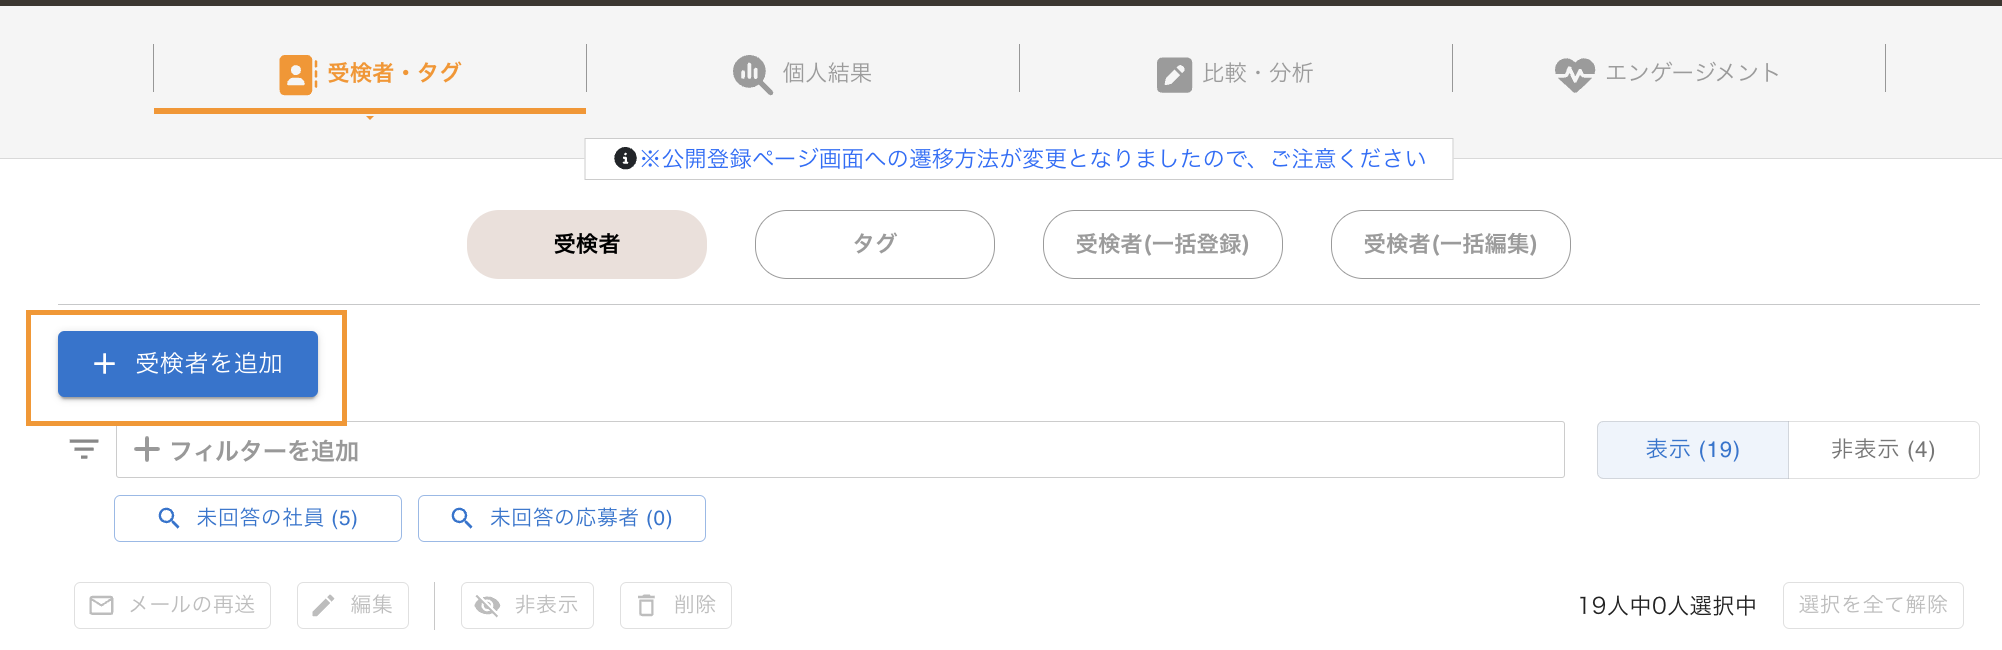Switch to 表示 (19) list
This screenshot has width=2002, height=650.
1692,450
